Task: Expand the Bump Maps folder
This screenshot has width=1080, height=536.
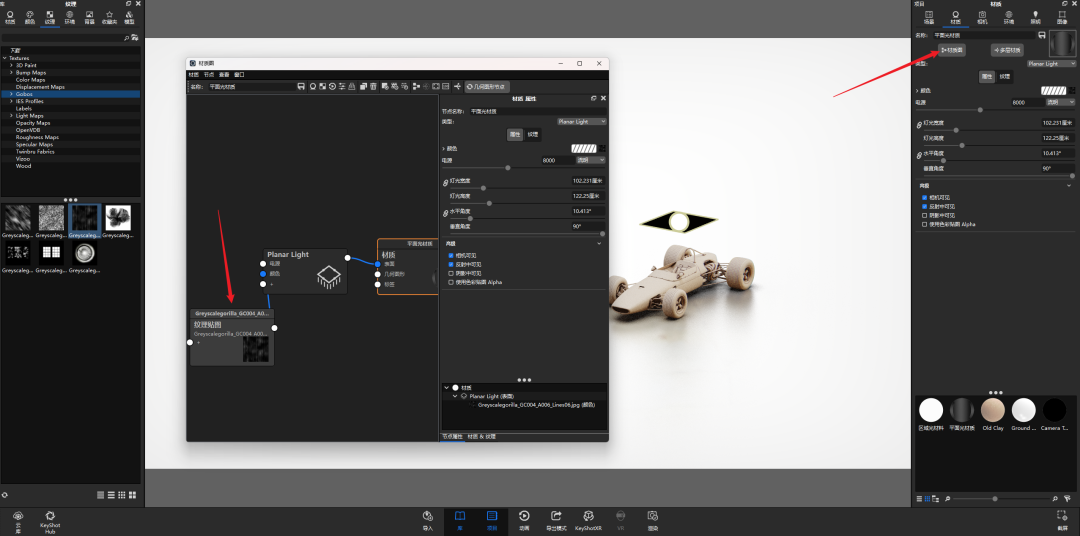Action: pos(11,72)
